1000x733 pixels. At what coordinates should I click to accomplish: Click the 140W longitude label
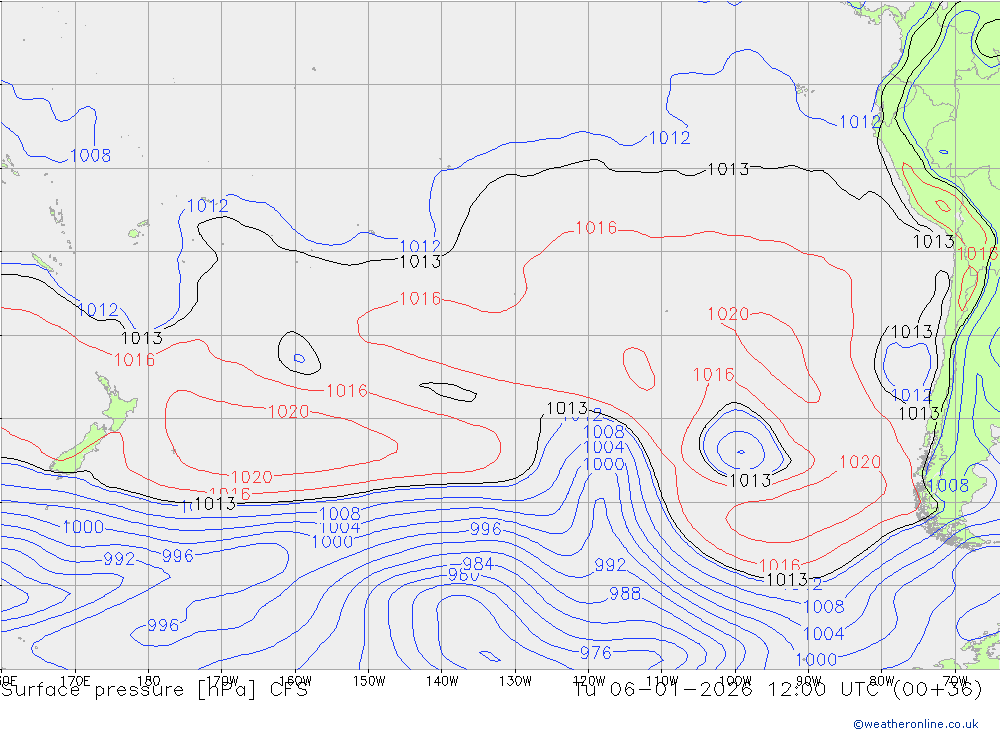coord(442,681)
